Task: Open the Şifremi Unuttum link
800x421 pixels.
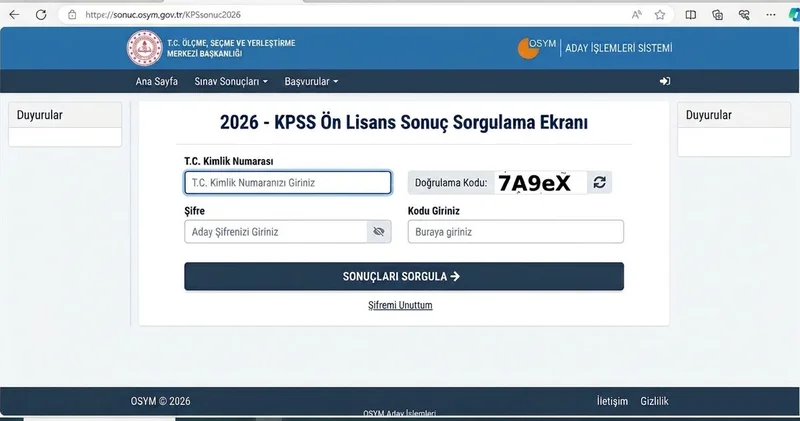Action: [x=400, y=305]
